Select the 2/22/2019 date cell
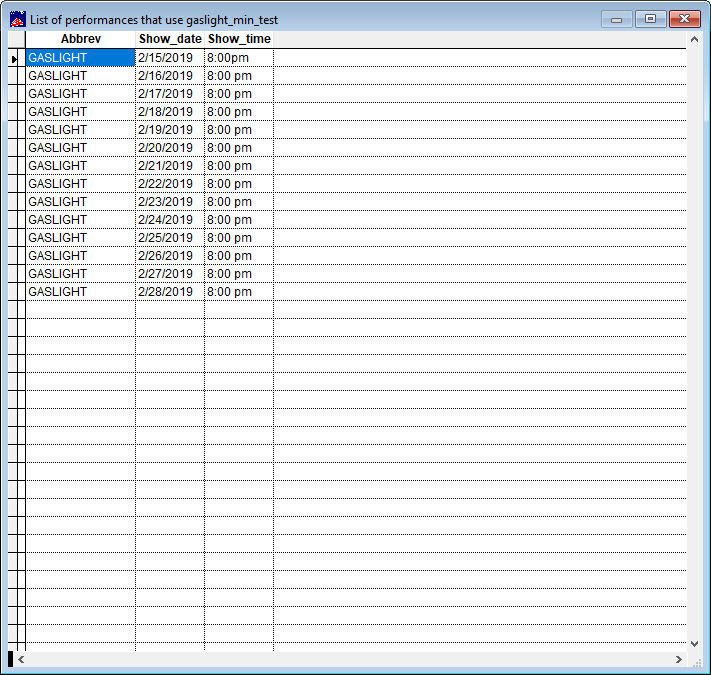The height and width of the screenshot is (675, 711). [170, 184]
